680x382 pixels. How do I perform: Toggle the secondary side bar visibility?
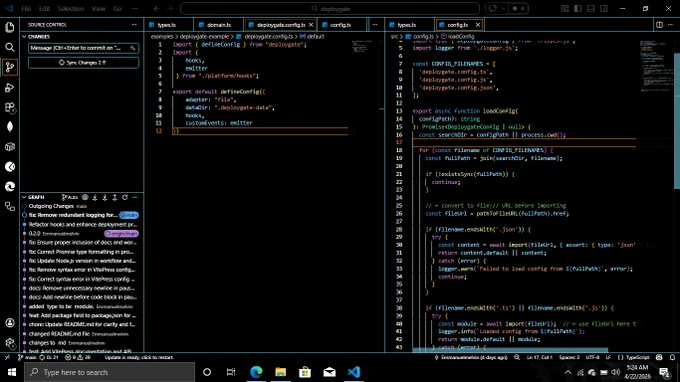[604, 8]
